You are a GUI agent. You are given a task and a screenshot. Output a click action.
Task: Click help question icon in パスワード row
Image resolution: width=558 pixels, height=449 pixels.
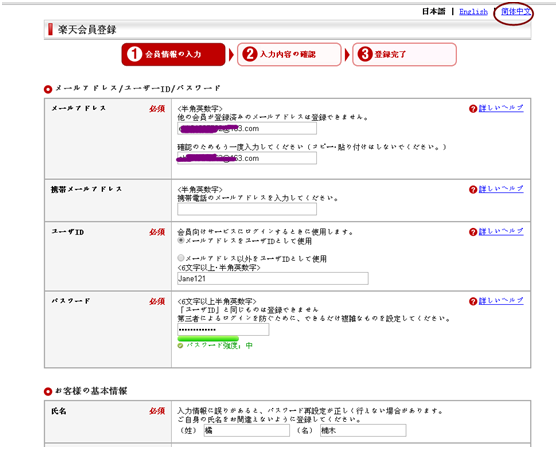(x=473, y=301)
